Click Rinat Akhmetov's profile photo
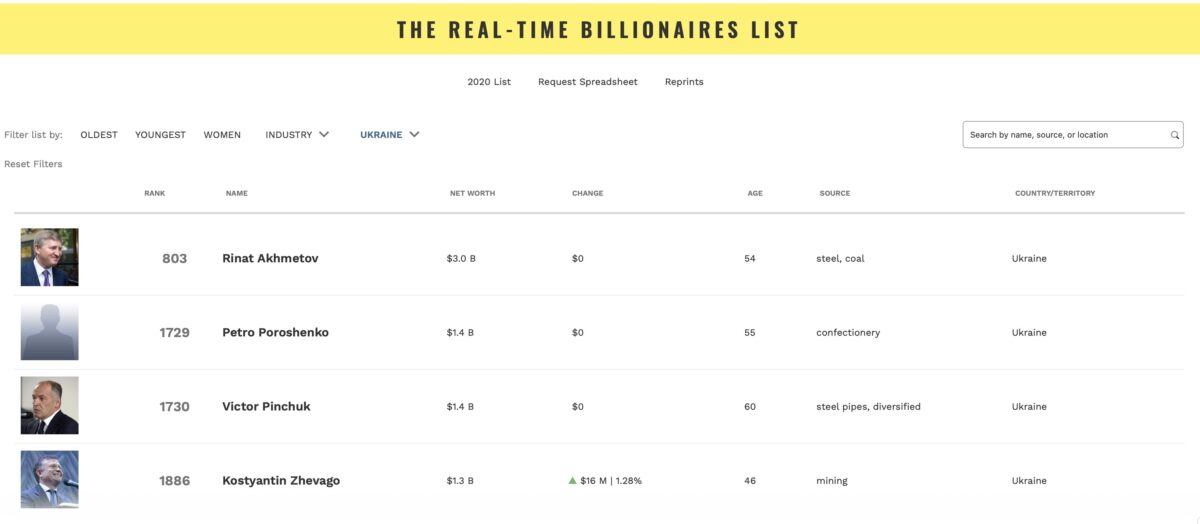 tap(50, 258)
